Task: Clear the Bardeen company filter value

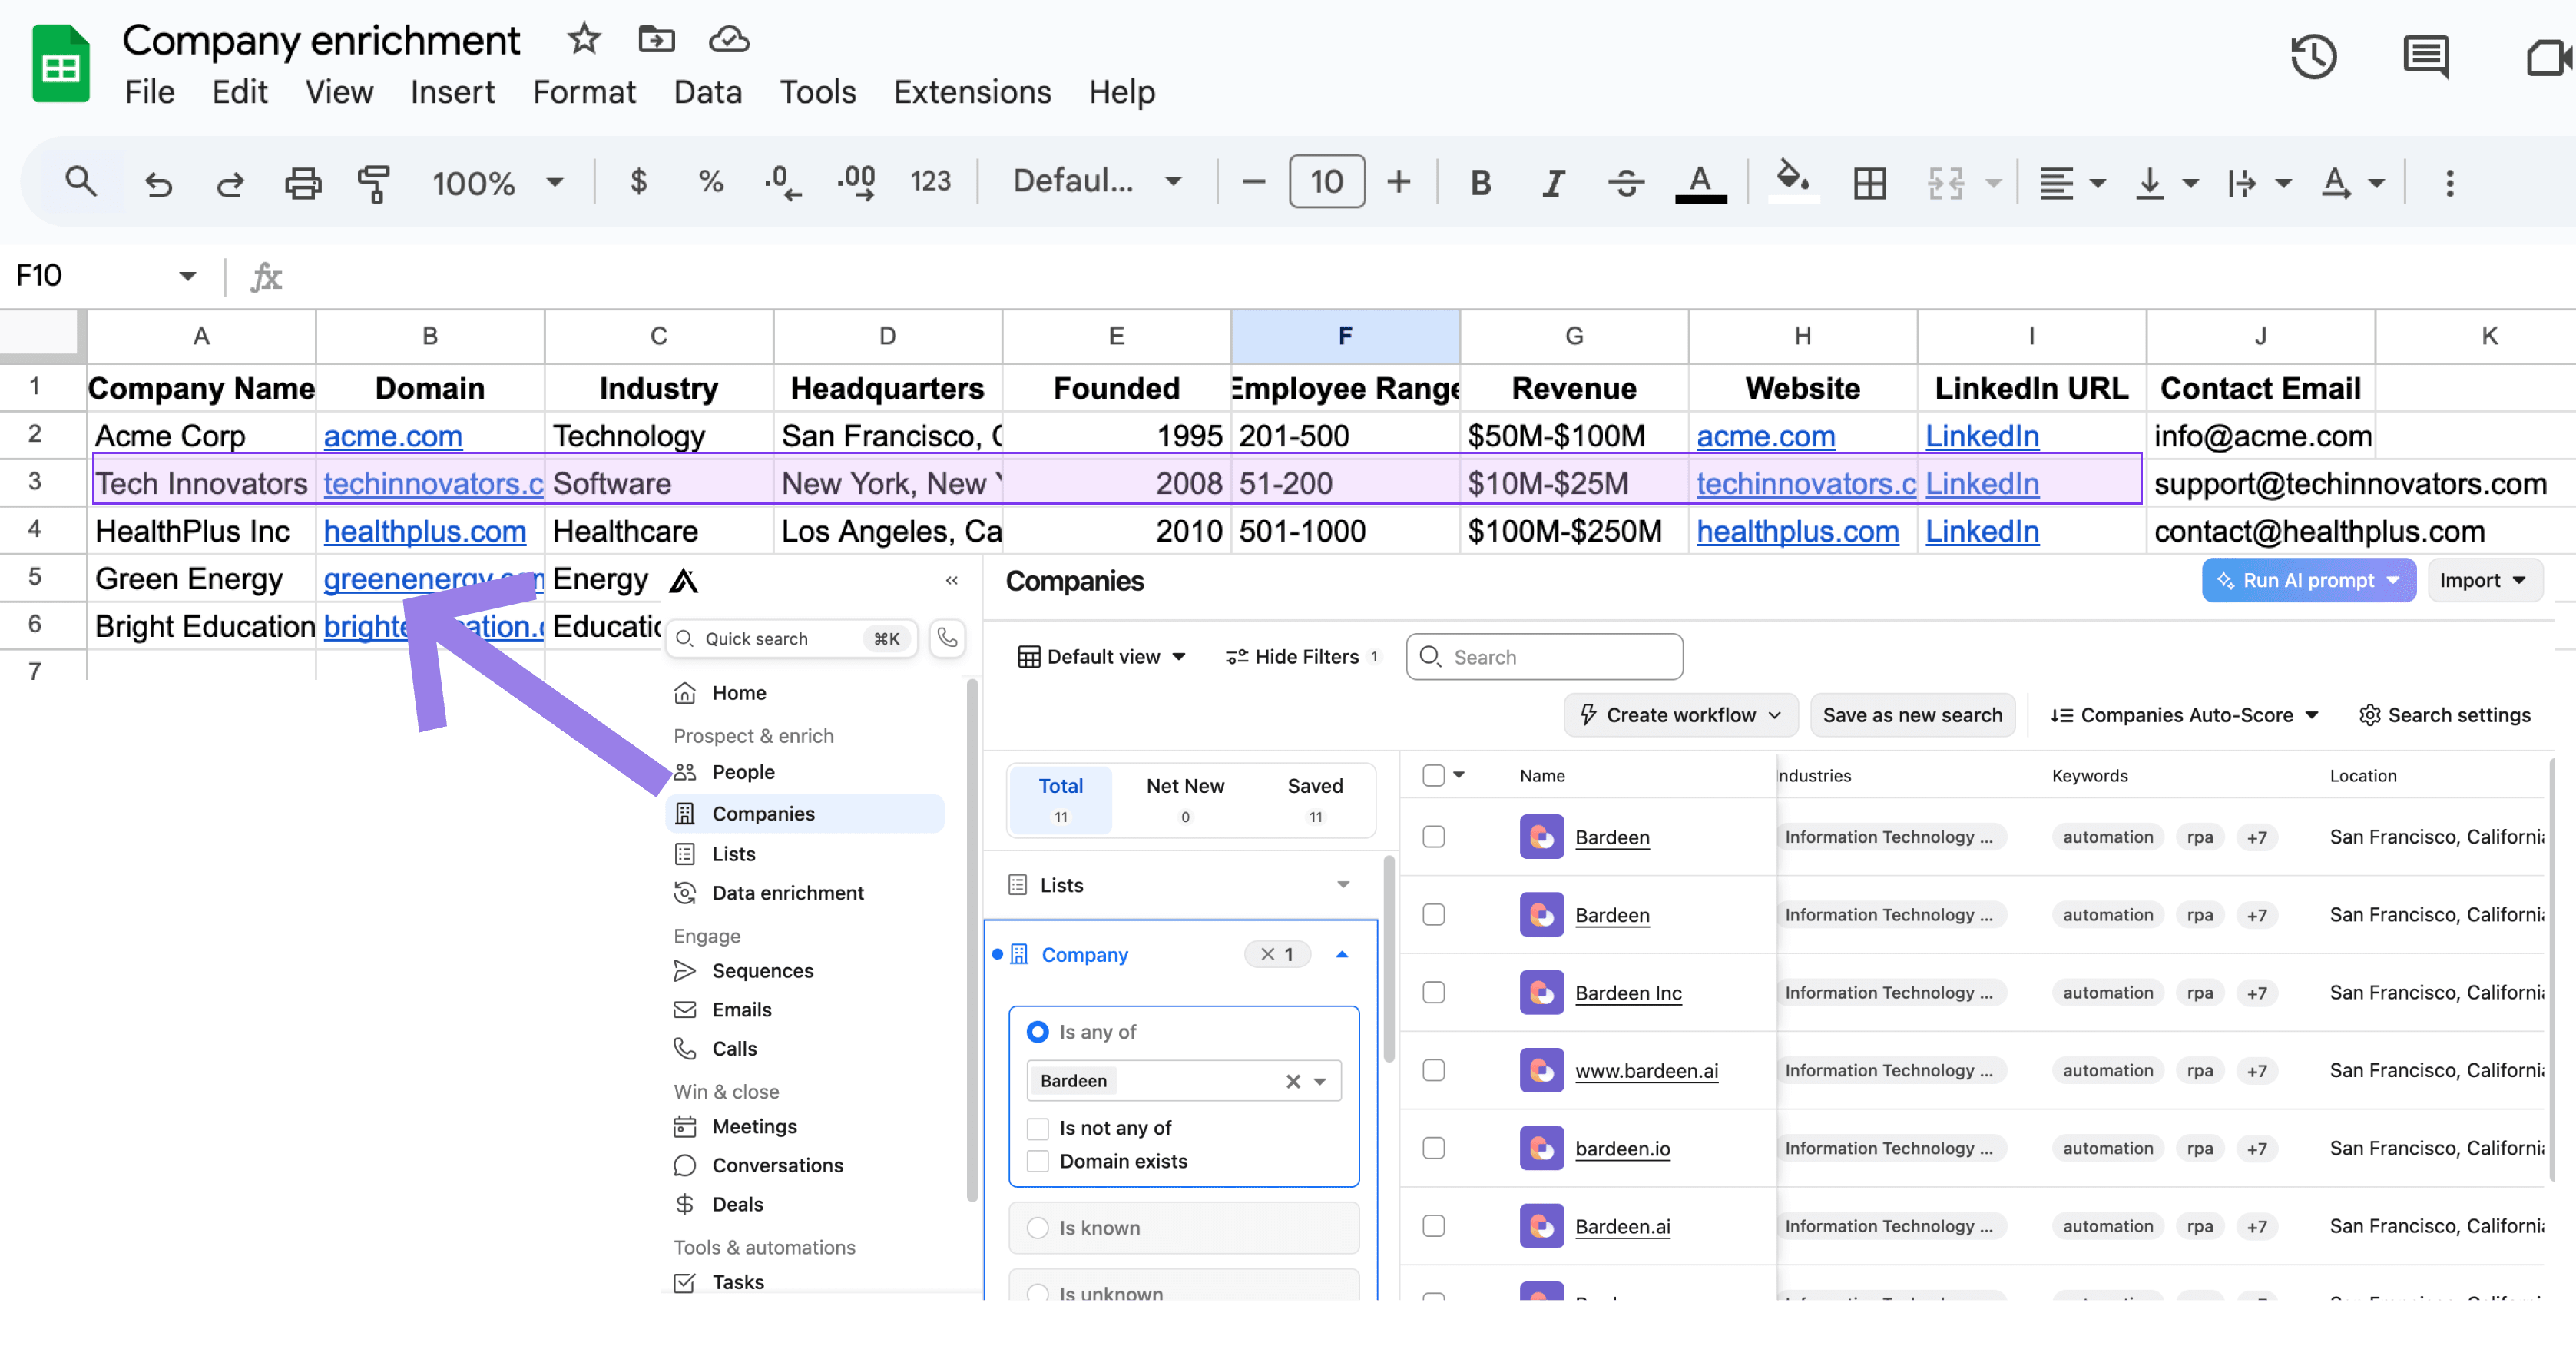Action: point(1292,1081)
